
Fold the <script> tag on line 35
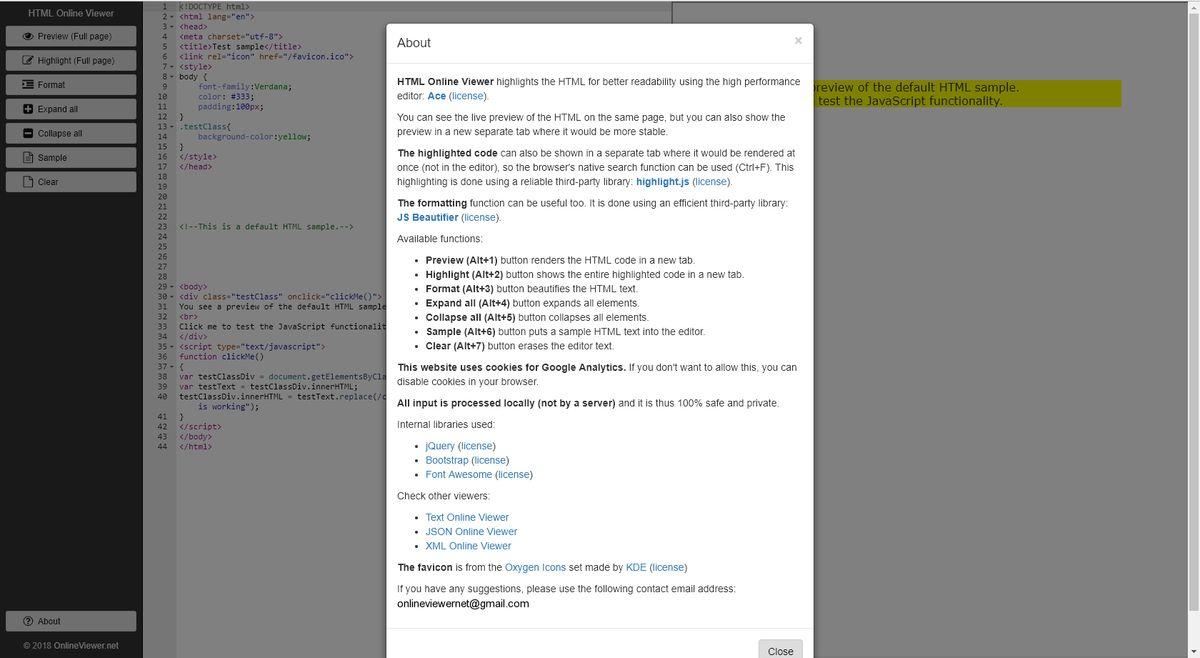pyautogui.click(x=172, y=346)
